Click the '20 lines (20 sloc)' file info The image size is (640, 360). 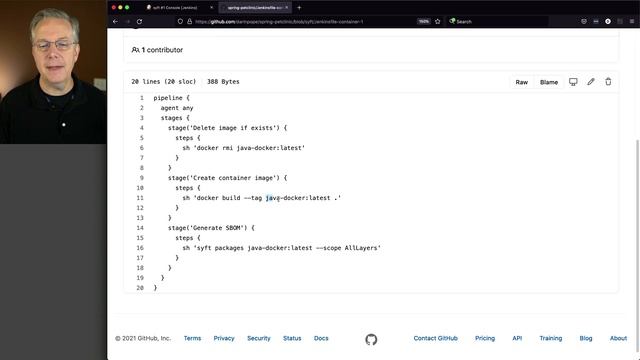coord(164,82)
